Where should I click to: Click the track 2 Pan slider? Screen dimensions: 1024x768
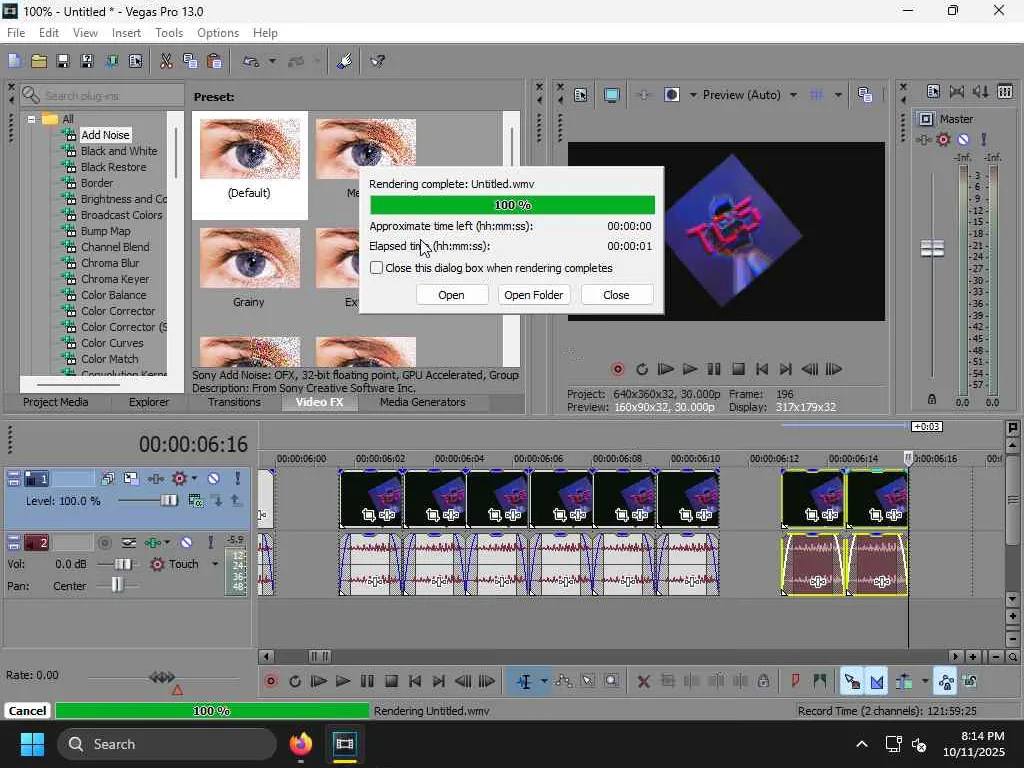[117, 585]
